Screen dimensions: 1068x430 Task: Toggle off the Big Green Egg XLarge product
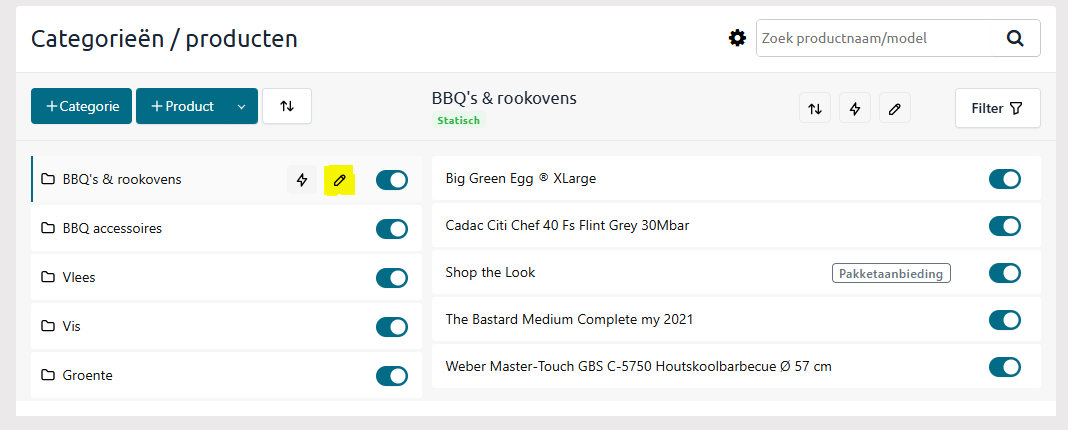tap(1005, 179)
